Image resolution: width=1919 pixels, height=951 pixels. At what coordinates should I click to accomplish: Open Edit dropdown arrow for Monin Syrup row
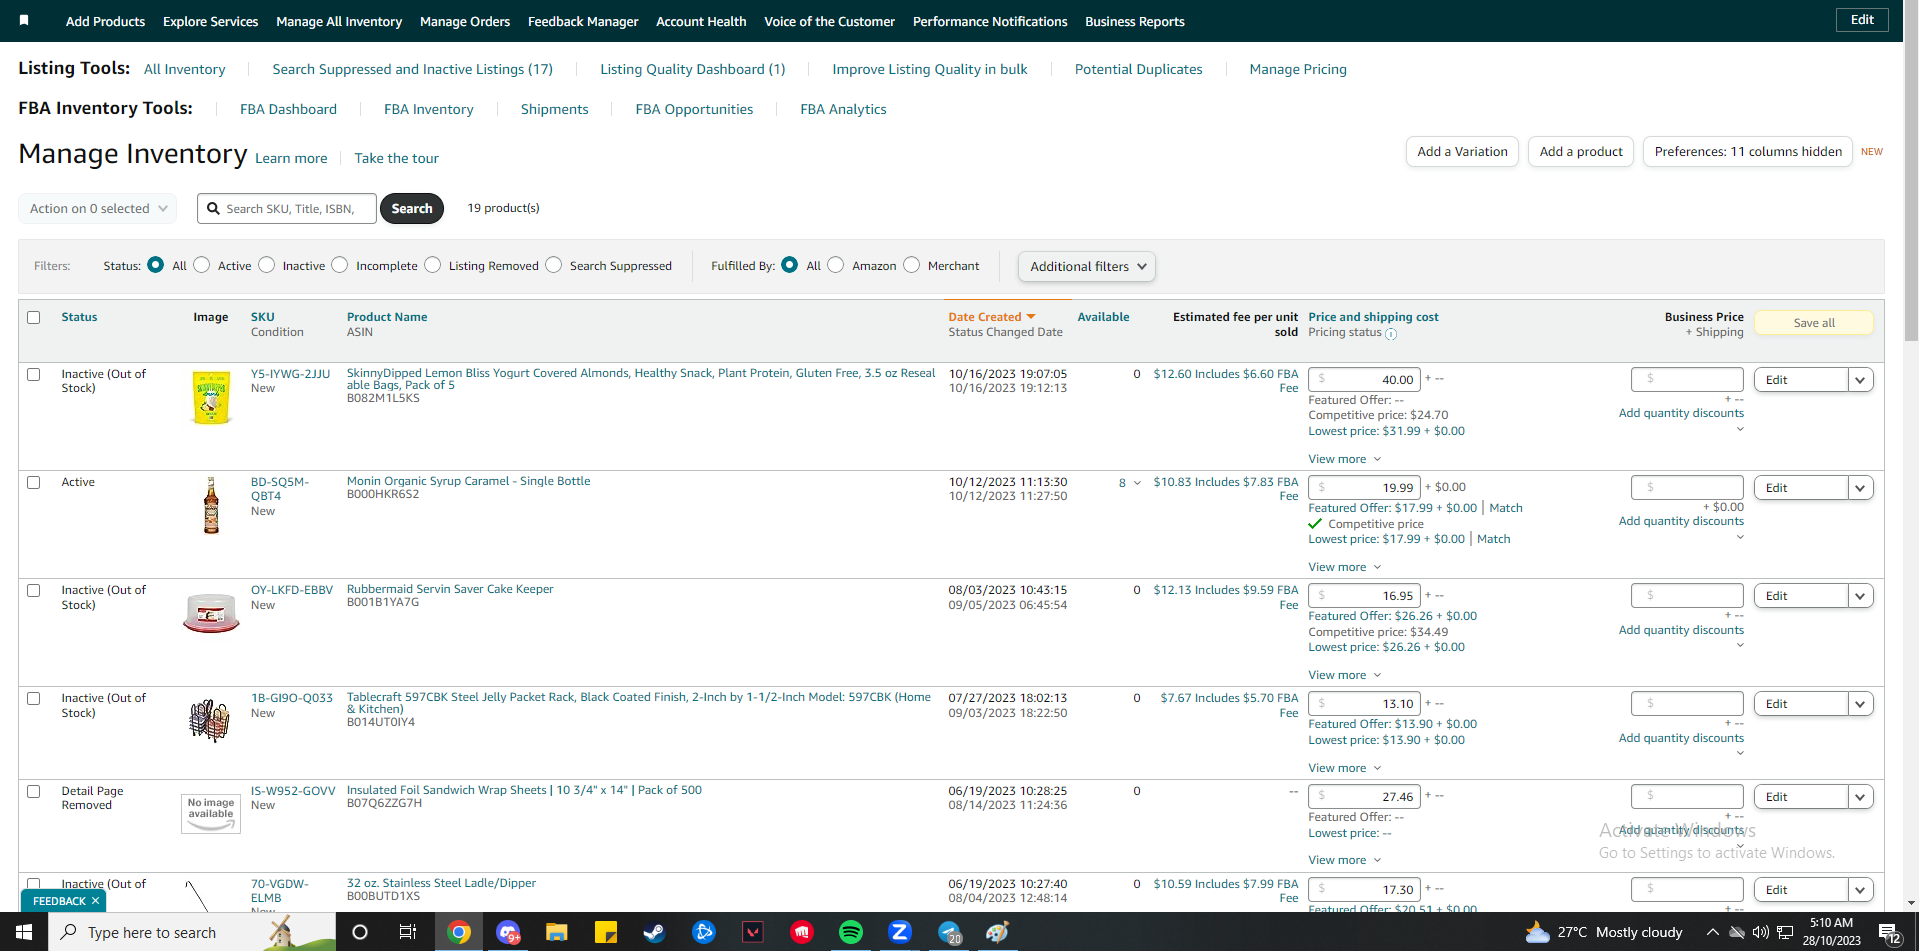(x=1861, y=488)
